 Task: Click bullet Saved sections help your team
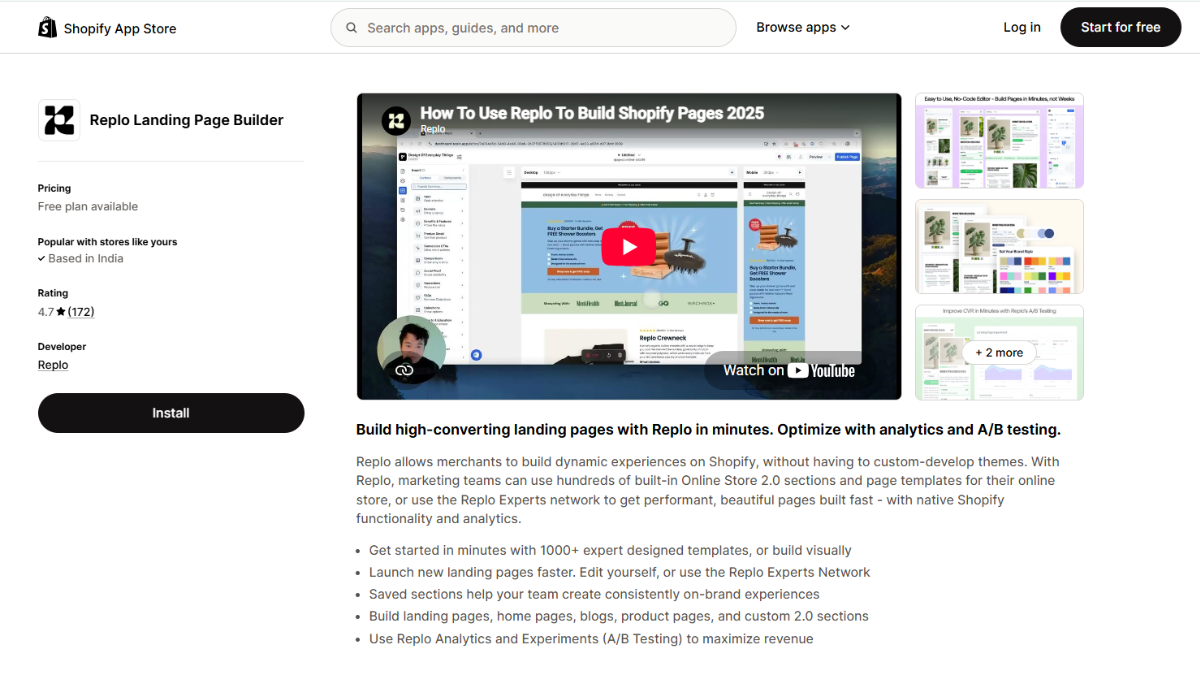click(x=594, y=595)
